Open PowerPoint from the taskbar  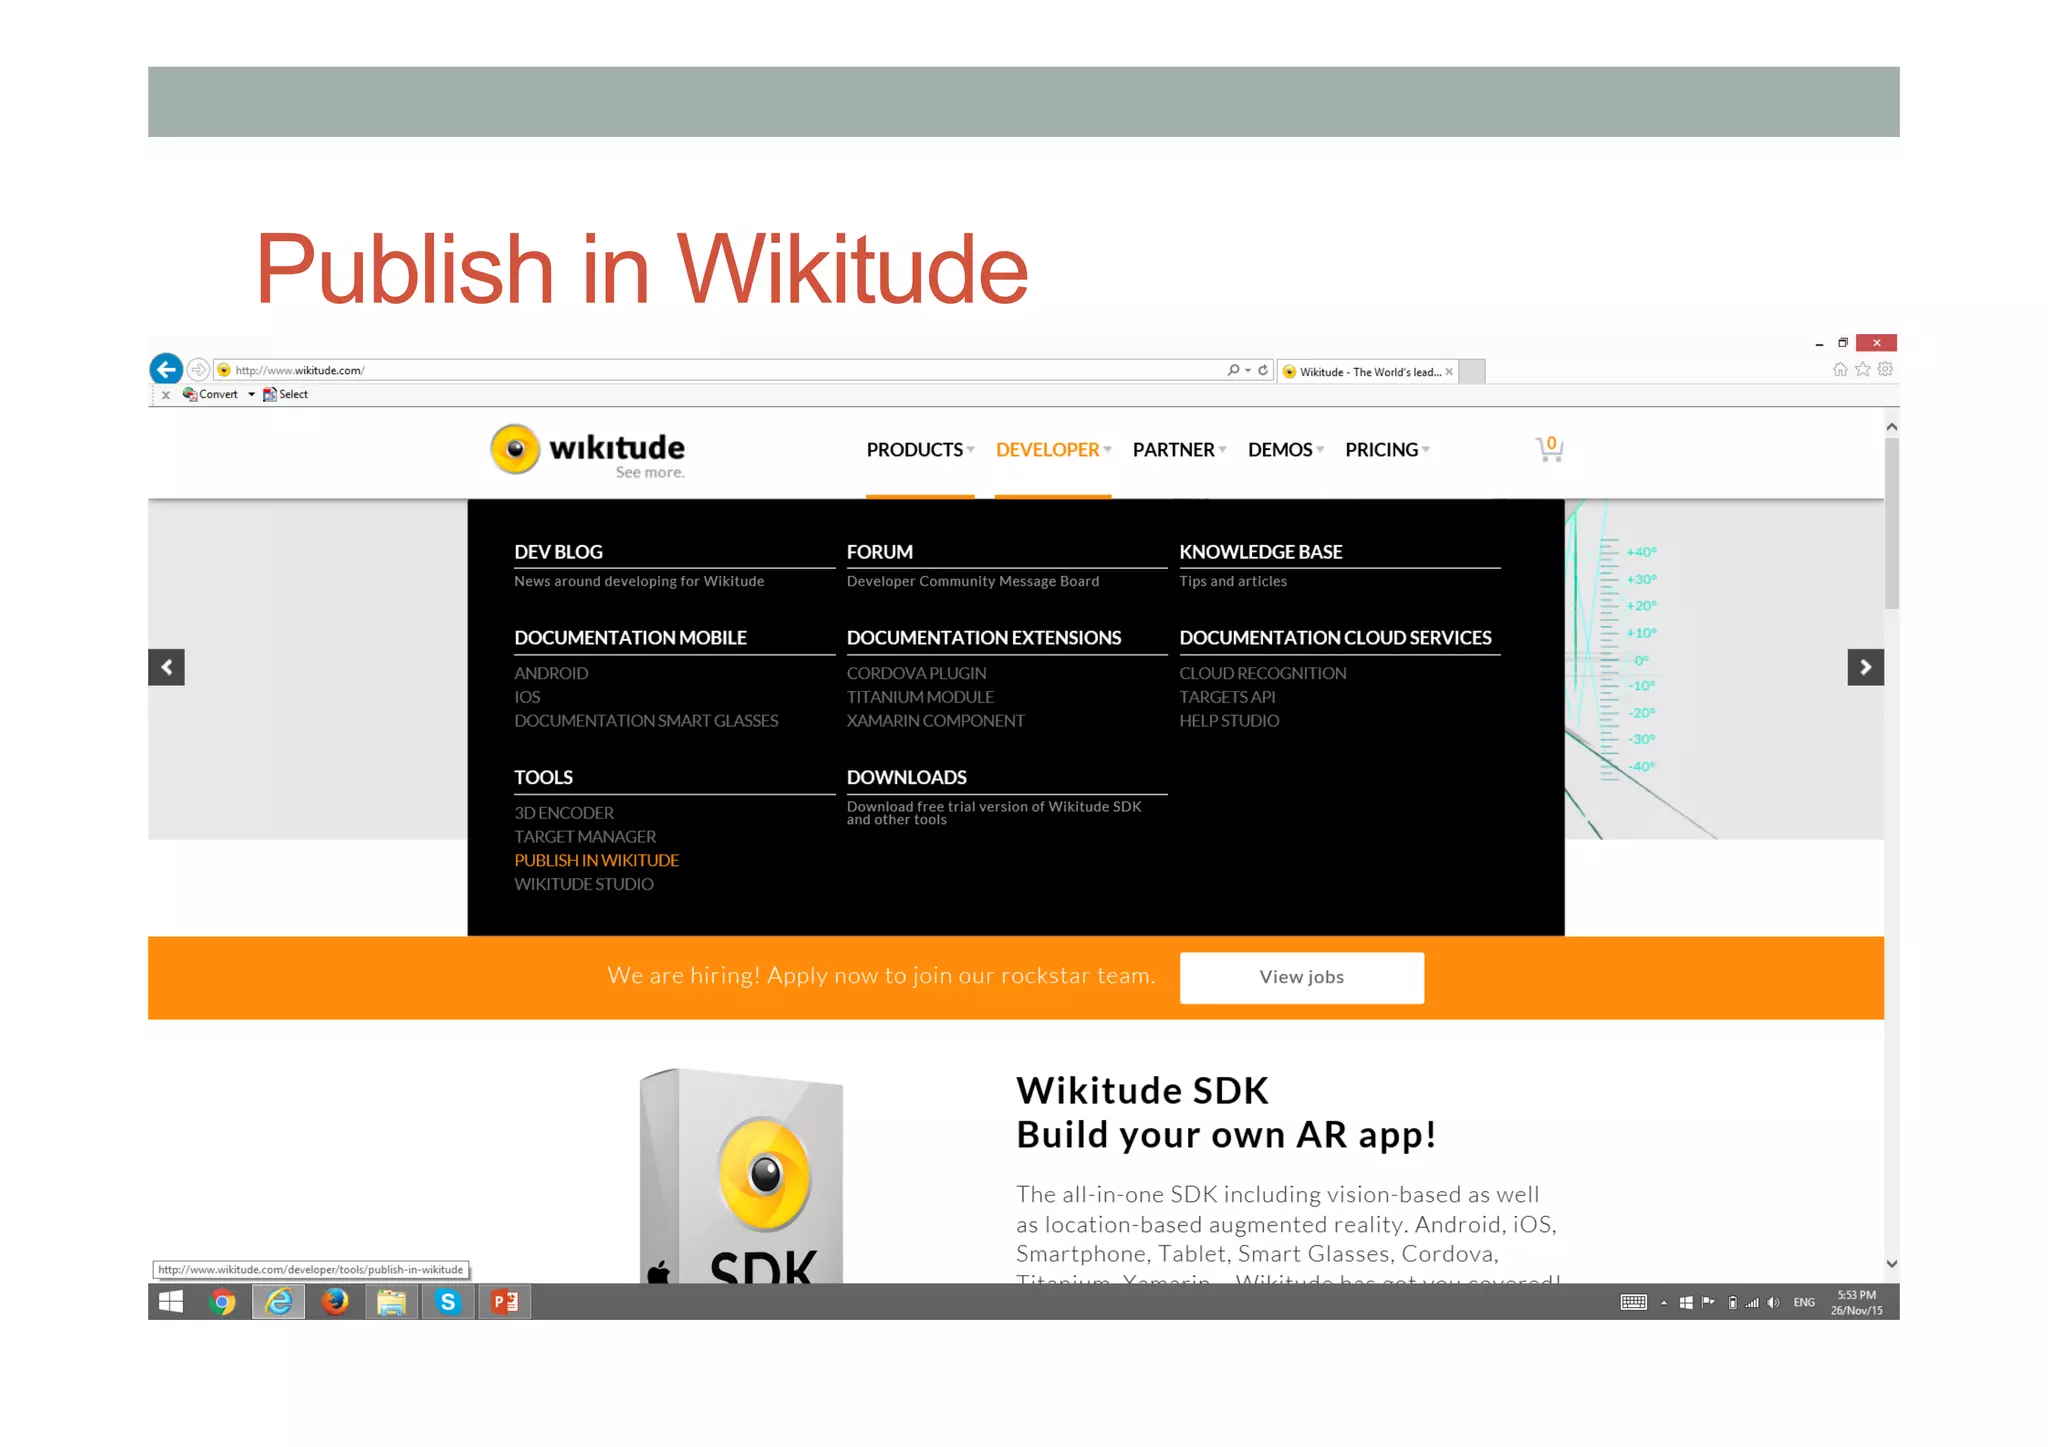coord(505,1302)
